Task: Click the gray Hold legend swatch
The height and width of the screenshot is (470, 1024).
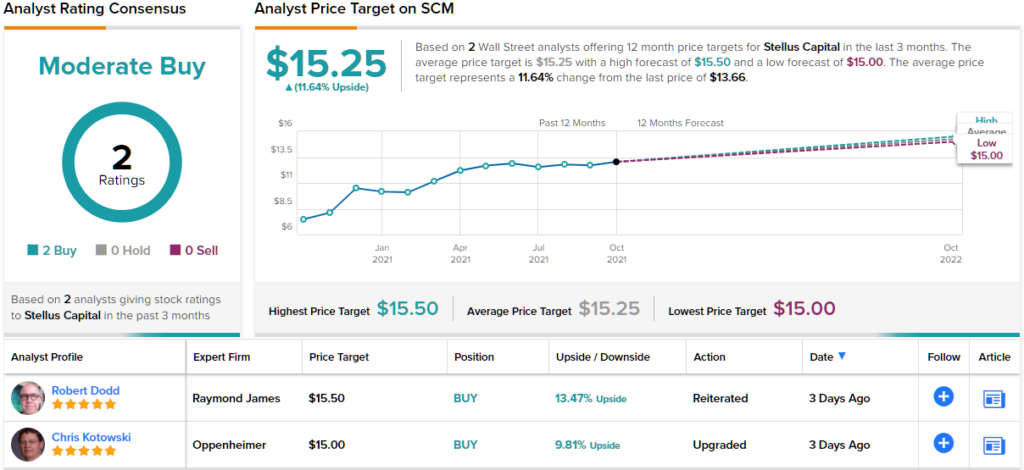Action: coord(101,251)
